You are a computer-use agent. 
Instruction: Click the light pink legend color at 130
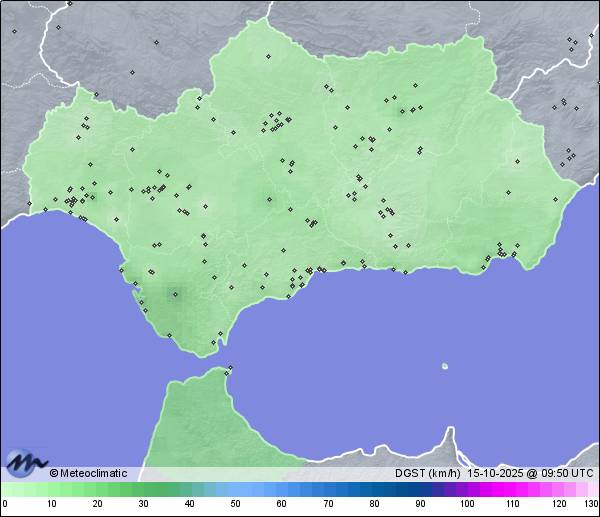593,490
